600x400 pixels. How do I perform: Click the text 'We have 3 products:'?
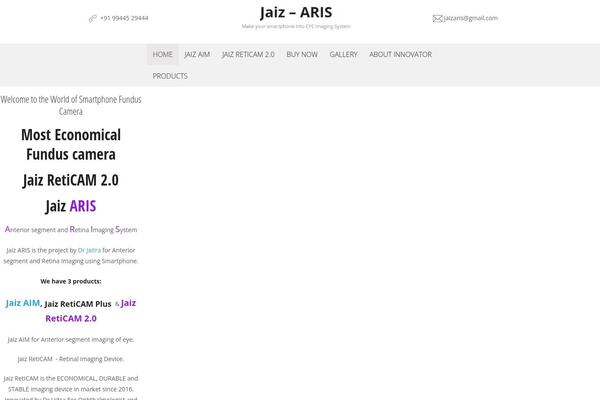pyautogui.click(x=71, y=281)
